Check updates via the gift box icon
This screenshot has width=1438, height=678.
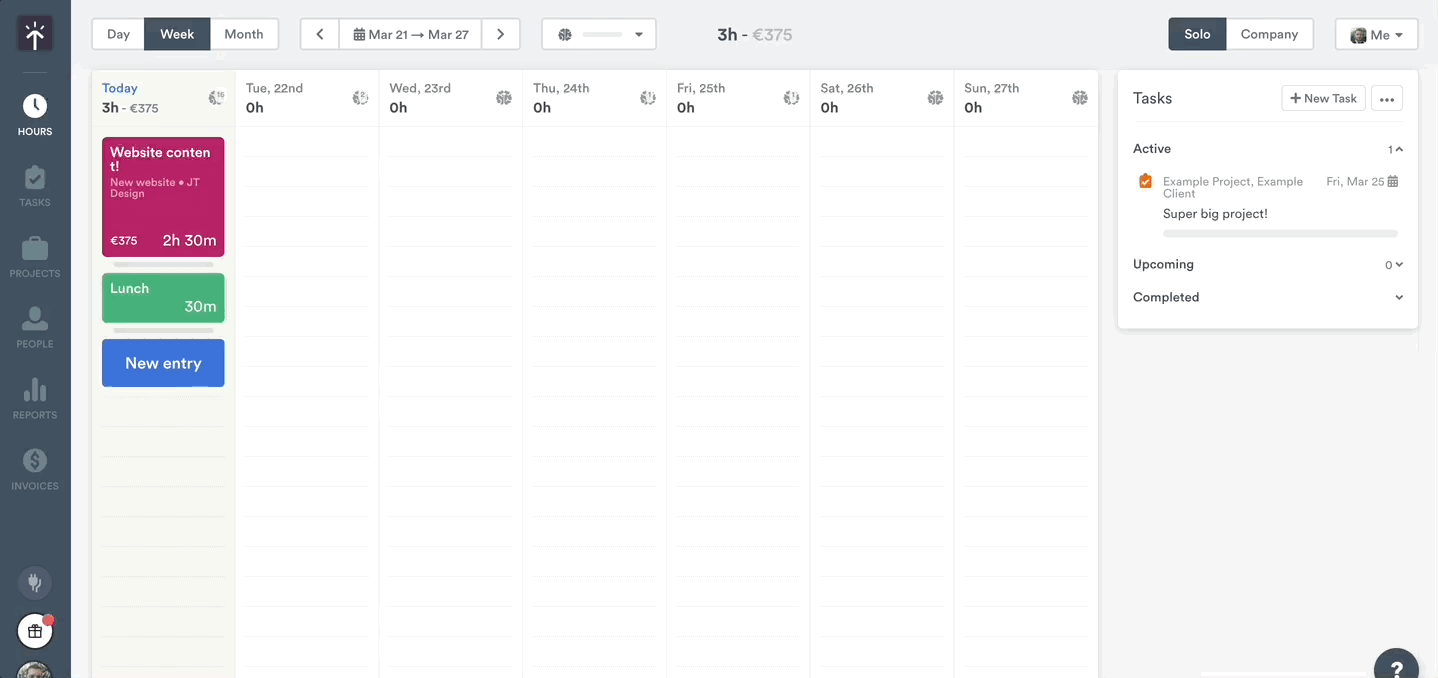coord(34,631)
